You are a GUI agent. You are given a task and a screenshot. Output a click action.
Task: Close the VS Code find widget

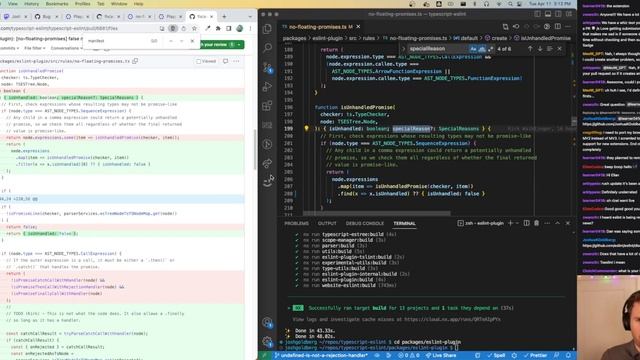[560, 49]
